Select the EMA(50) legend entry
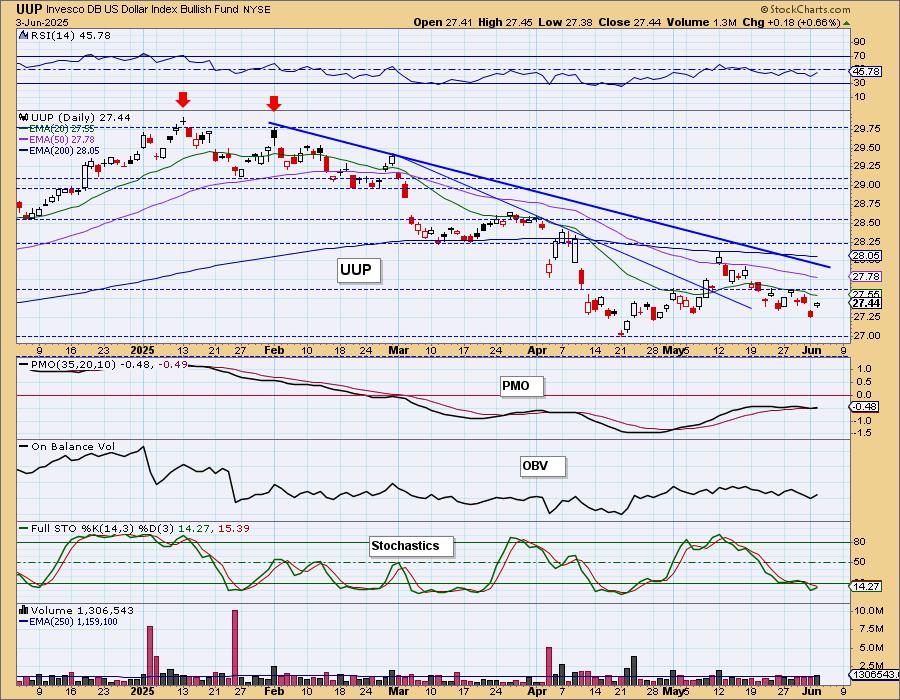900x700 pixels. pos(57,139)
